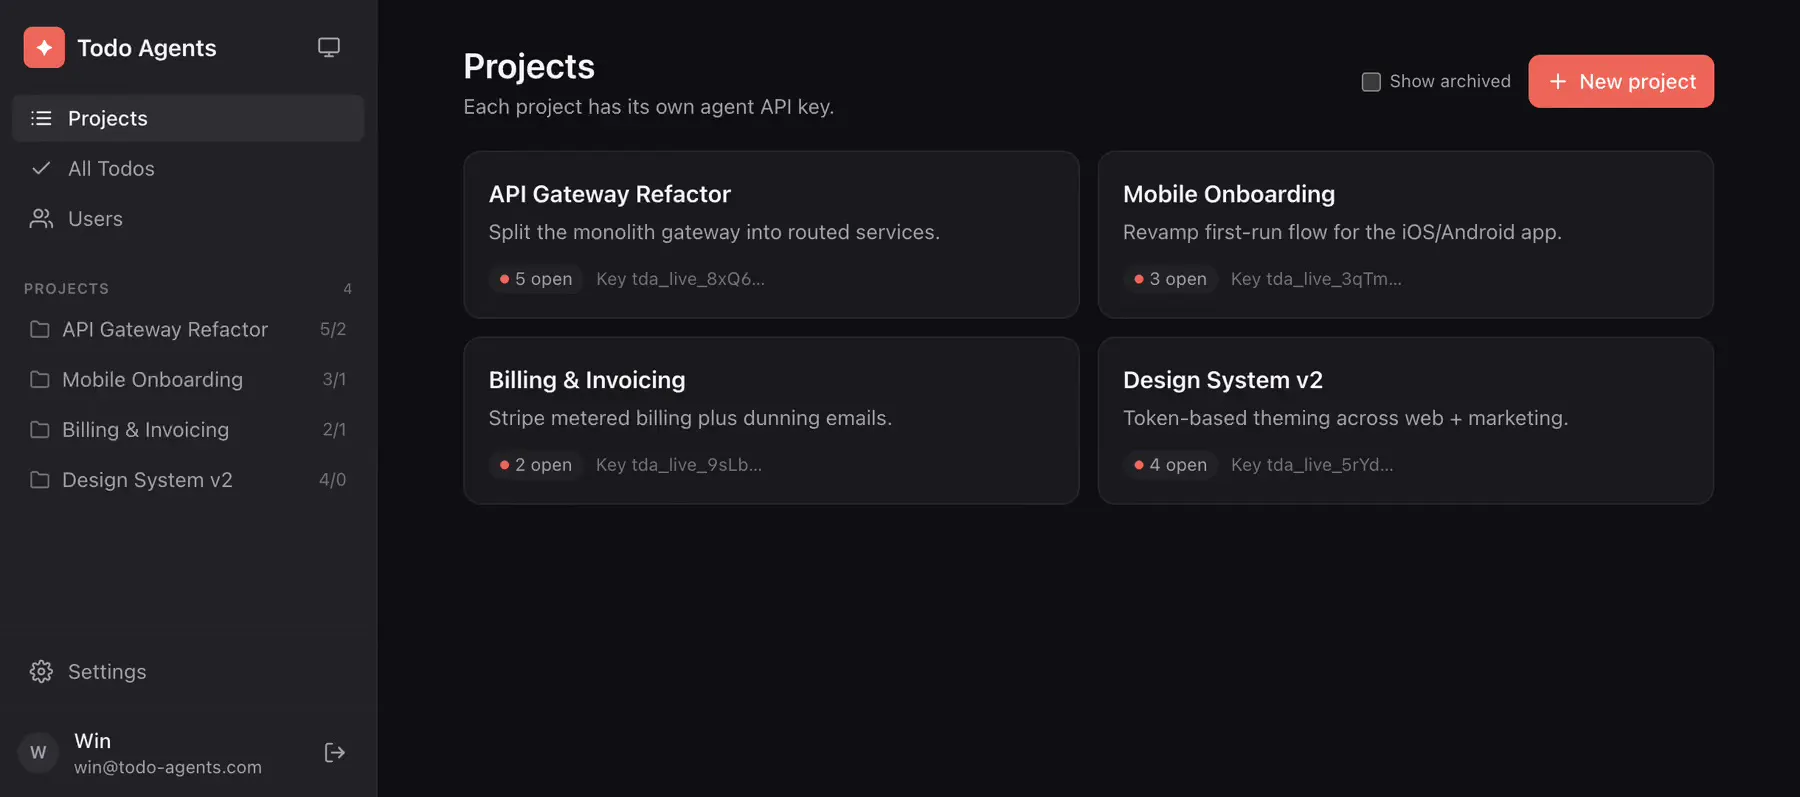Click key text tda_live_9sLb...
1800x797 pixels.
(696, 465)
